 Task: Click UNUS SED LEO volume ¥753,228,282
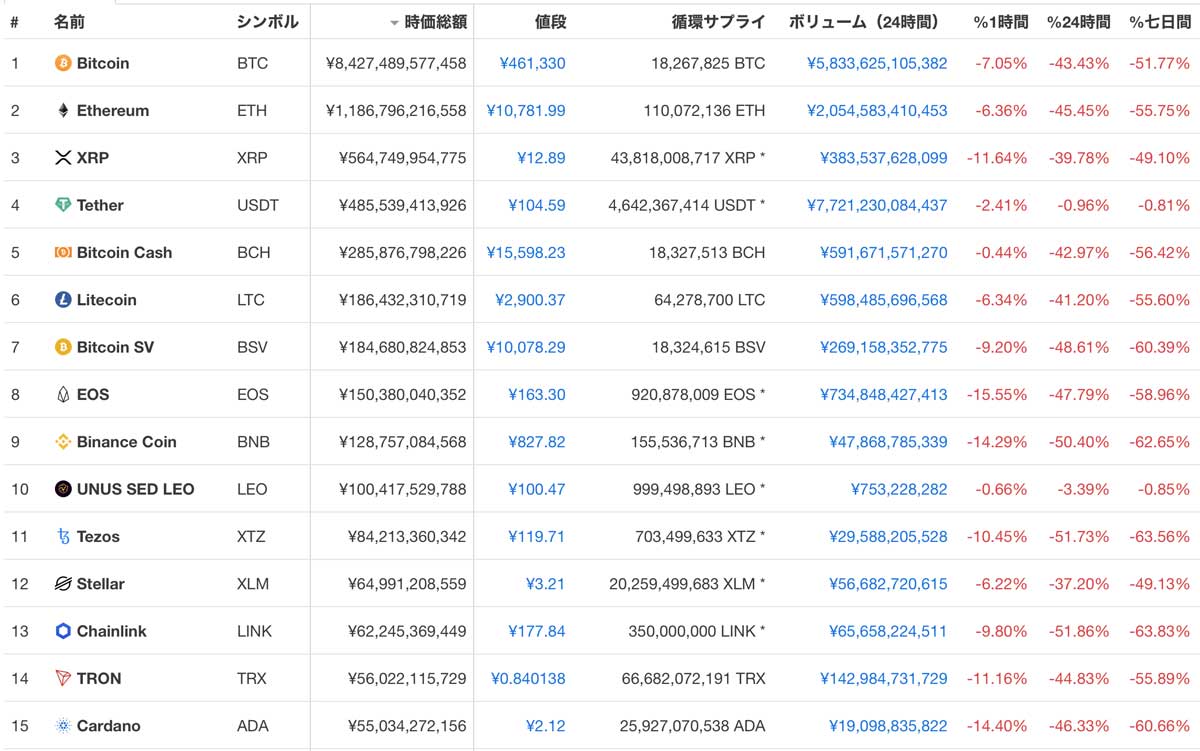pyautogui.click(x=899, y=489)
